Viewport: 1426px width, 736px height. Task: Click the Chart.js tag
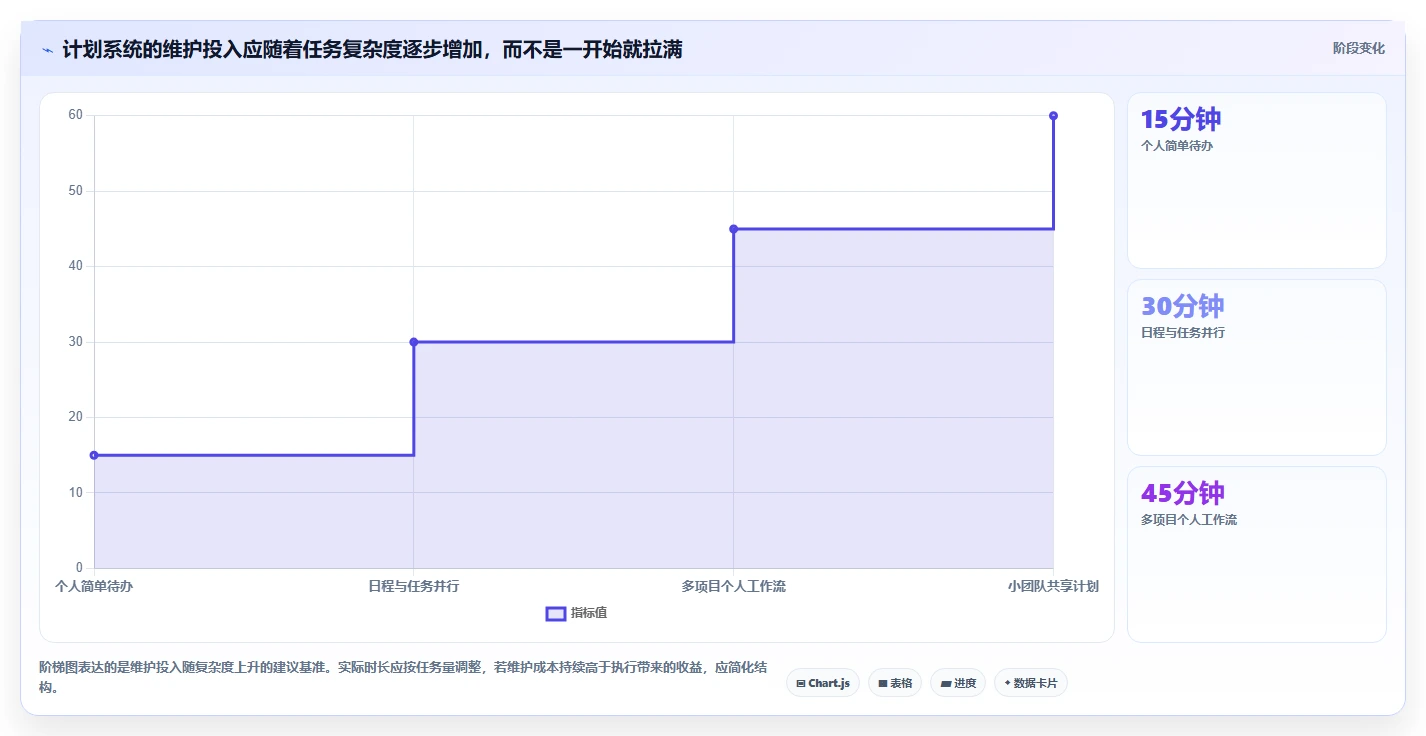(823, 683)
